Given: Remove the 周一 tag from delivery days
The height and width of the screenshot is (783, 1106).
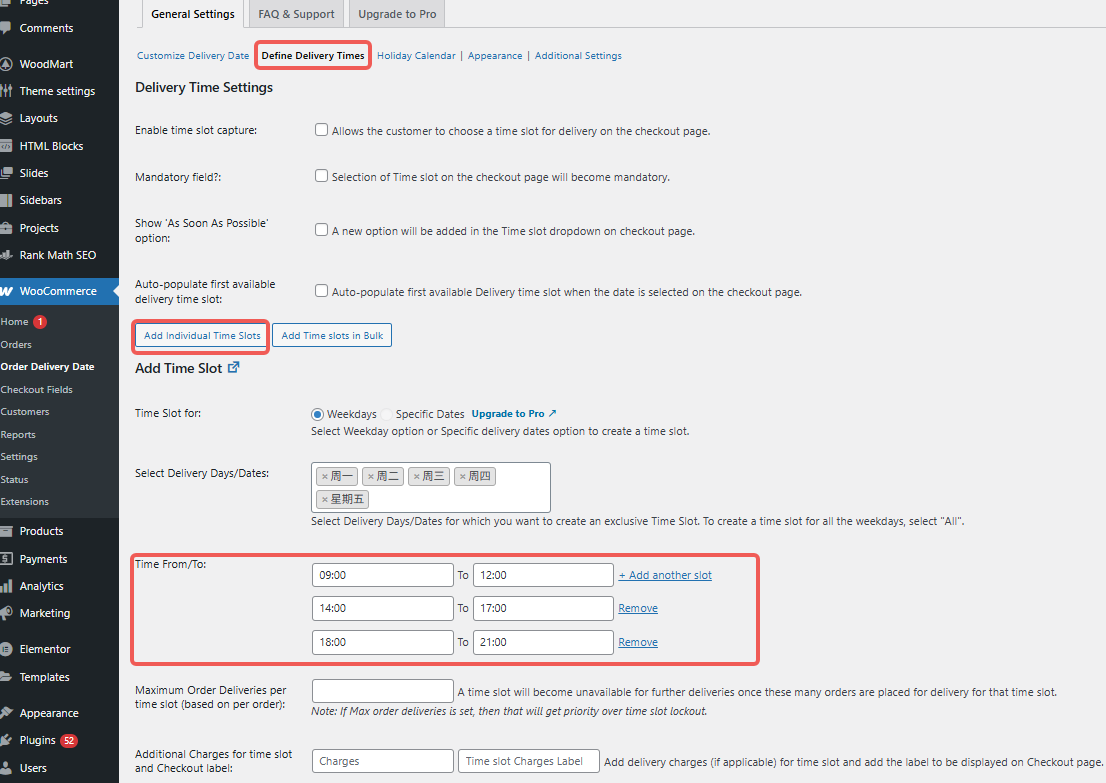Looking at the screenshot, I should pos(324,477).
